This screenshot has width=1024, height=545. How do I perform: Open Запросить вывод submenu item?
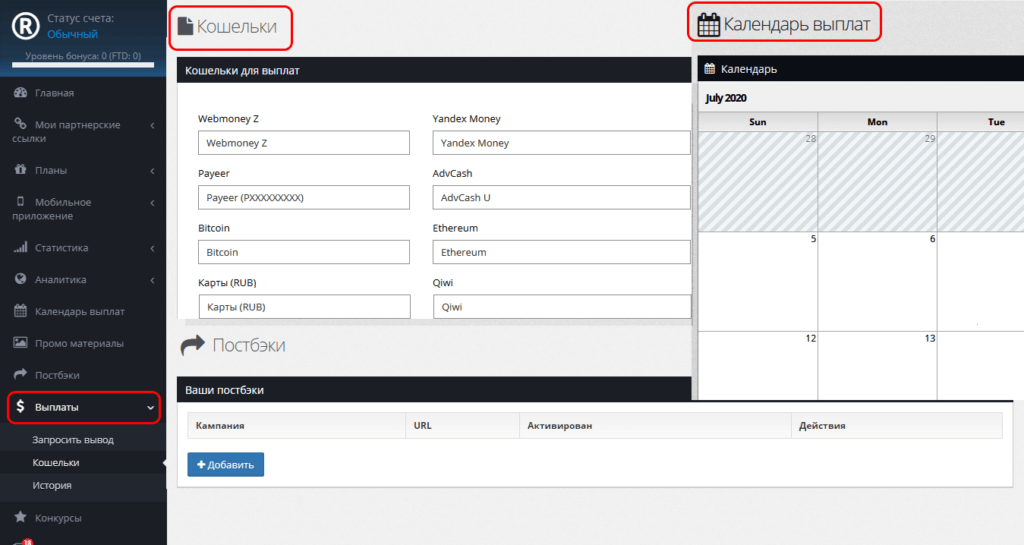73,440
